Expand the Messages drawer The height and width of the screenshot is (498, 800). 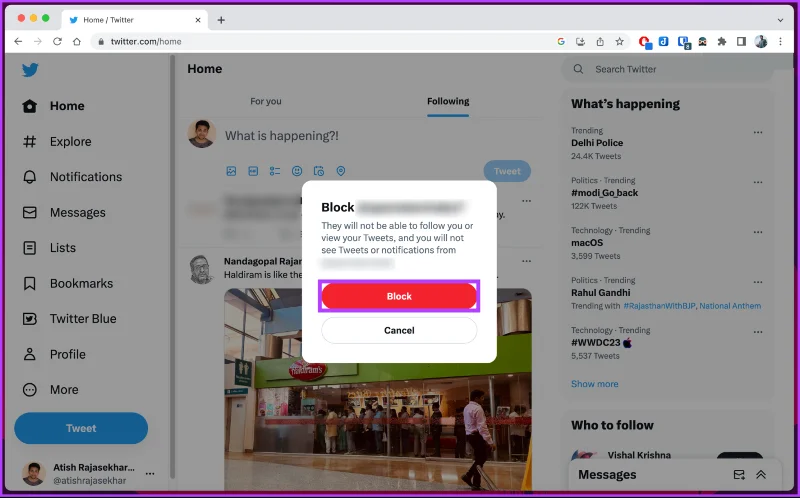[761, 475]
